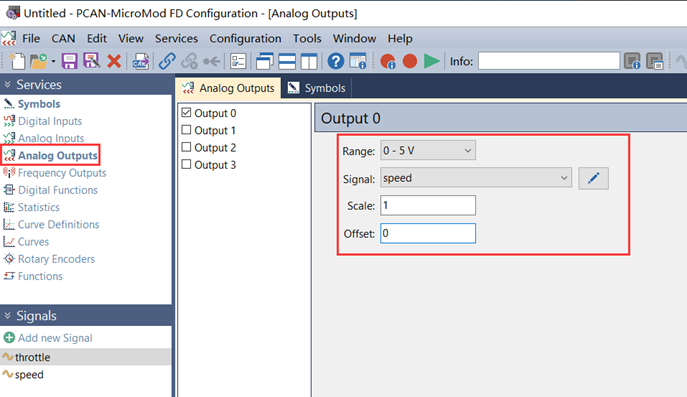
Task: Click the green Play triangle icon
Action: point(432,61)
